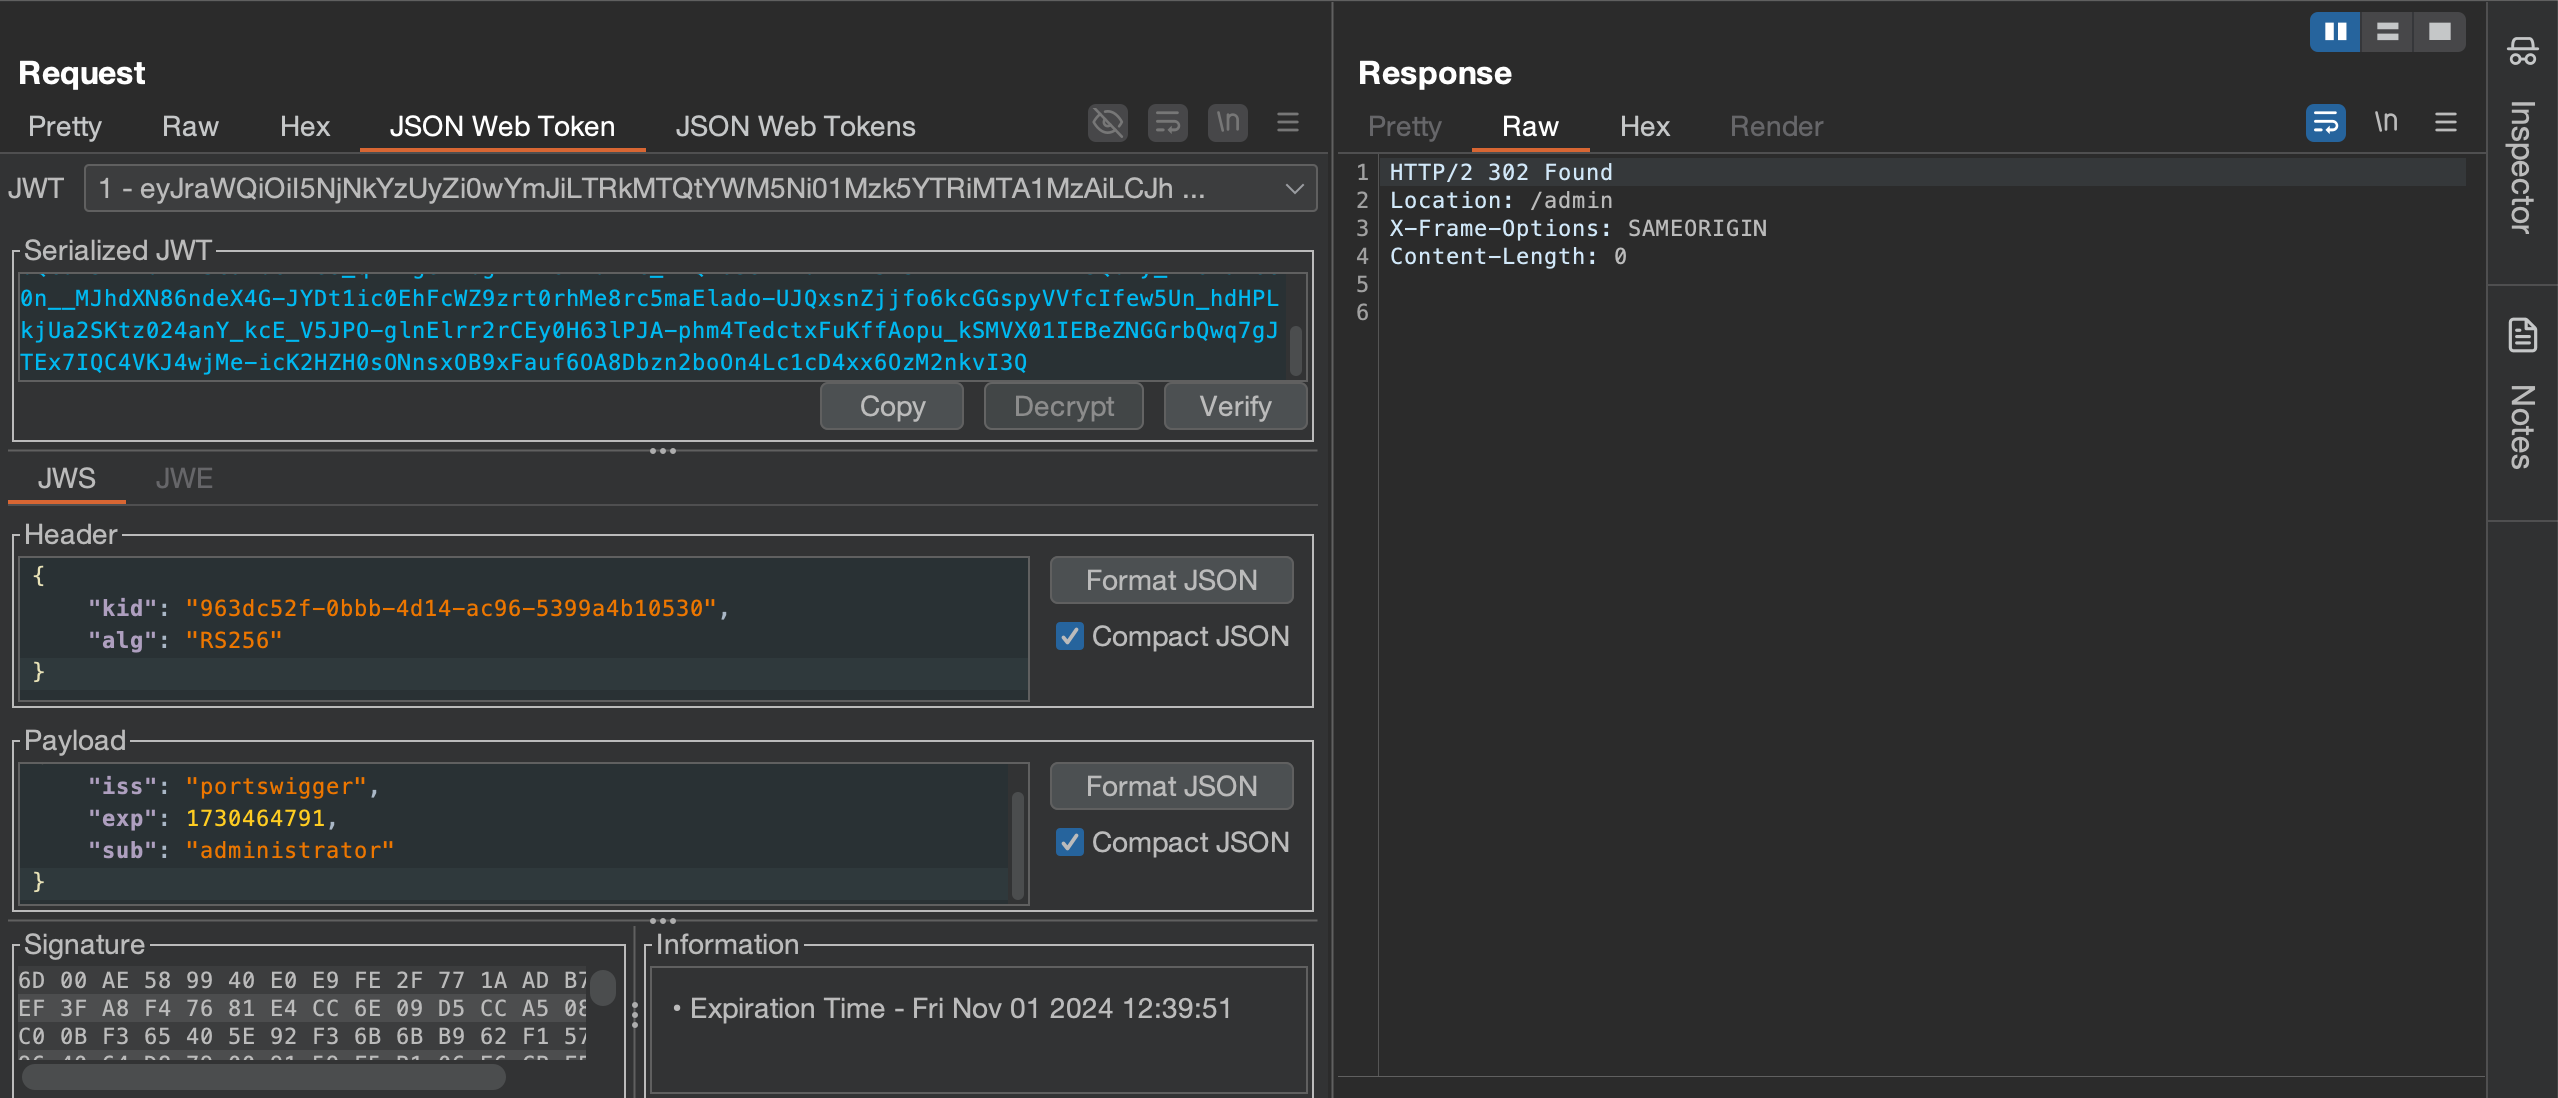2558x1098 pixels.
Task: Click the Signature horizontal scrollbar
Action: coord(264,1077)
